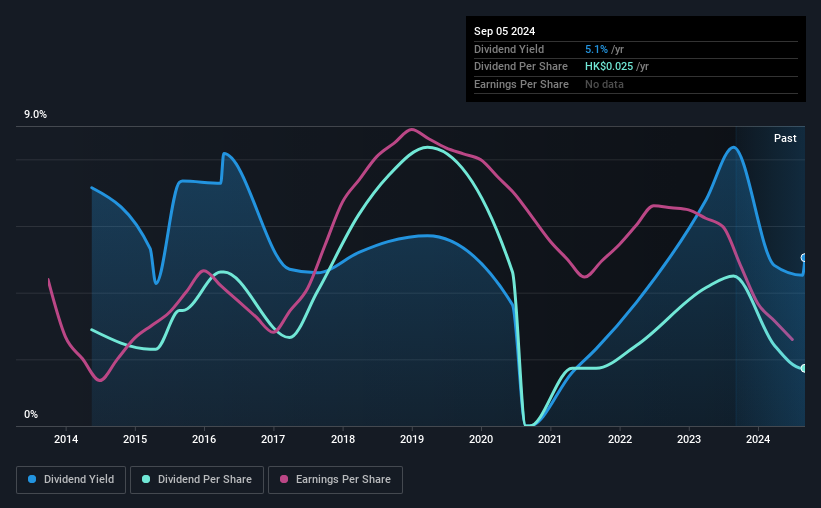Image resolution: width=821 pixels, height=508 pixels.
Task: Click the 2019 x-axis label
Action: [x=412, y=439]
